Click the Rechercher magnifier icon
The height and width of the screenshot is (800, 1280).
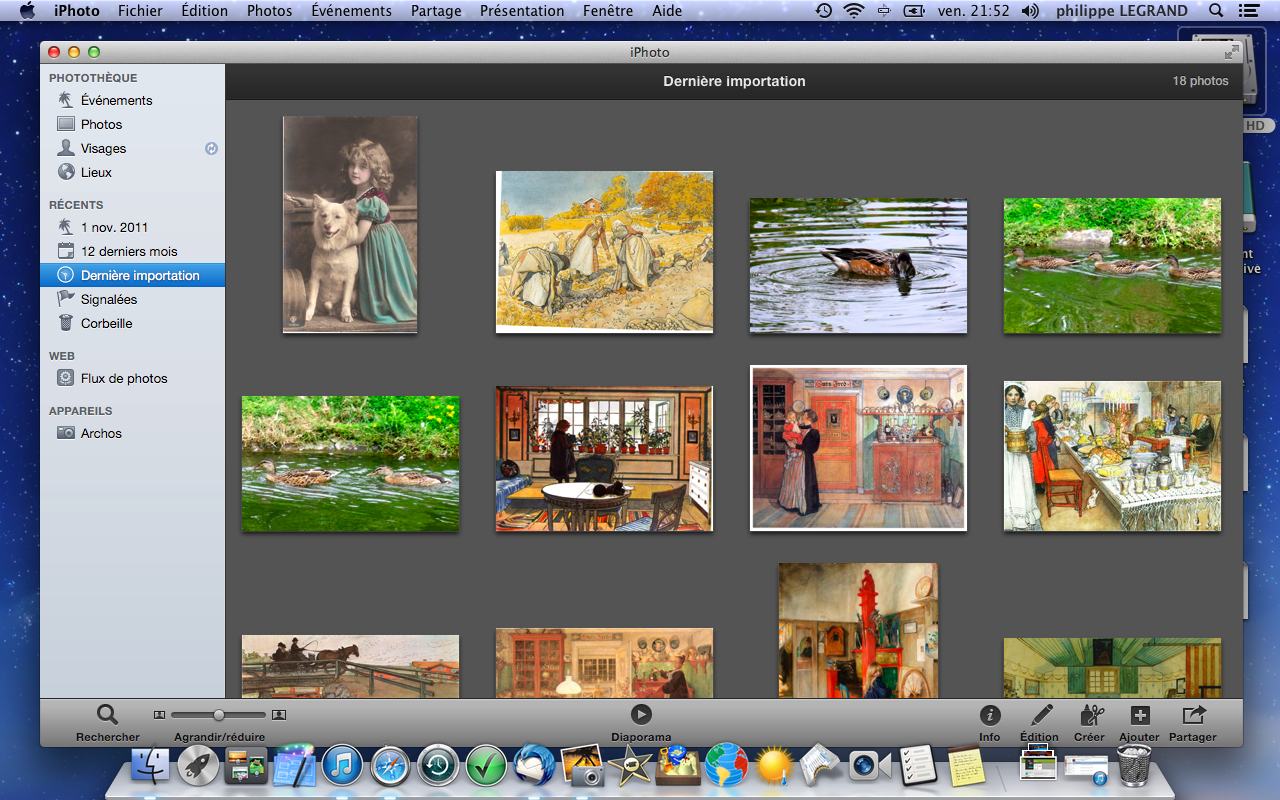[x=107, y=714]
